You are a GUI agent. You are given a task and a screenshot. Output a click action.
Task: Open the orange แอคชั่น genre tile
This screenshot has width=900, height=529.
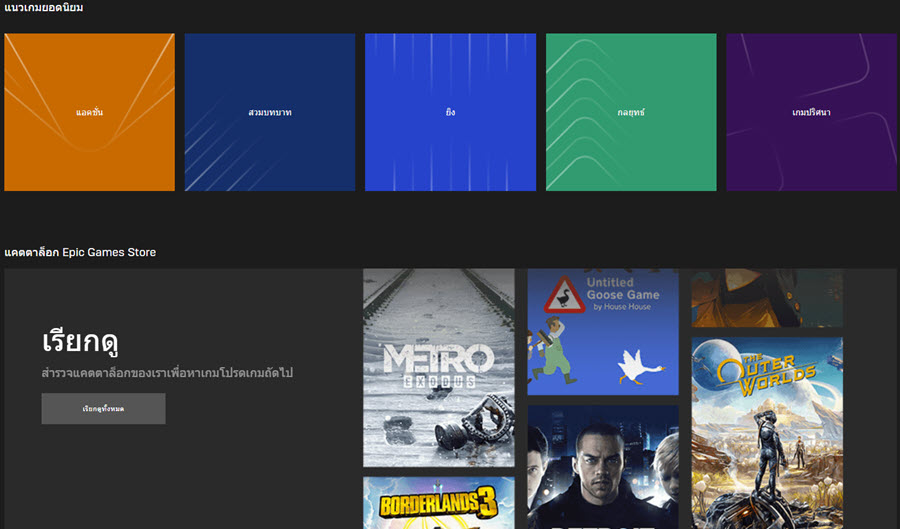[90, 112]
